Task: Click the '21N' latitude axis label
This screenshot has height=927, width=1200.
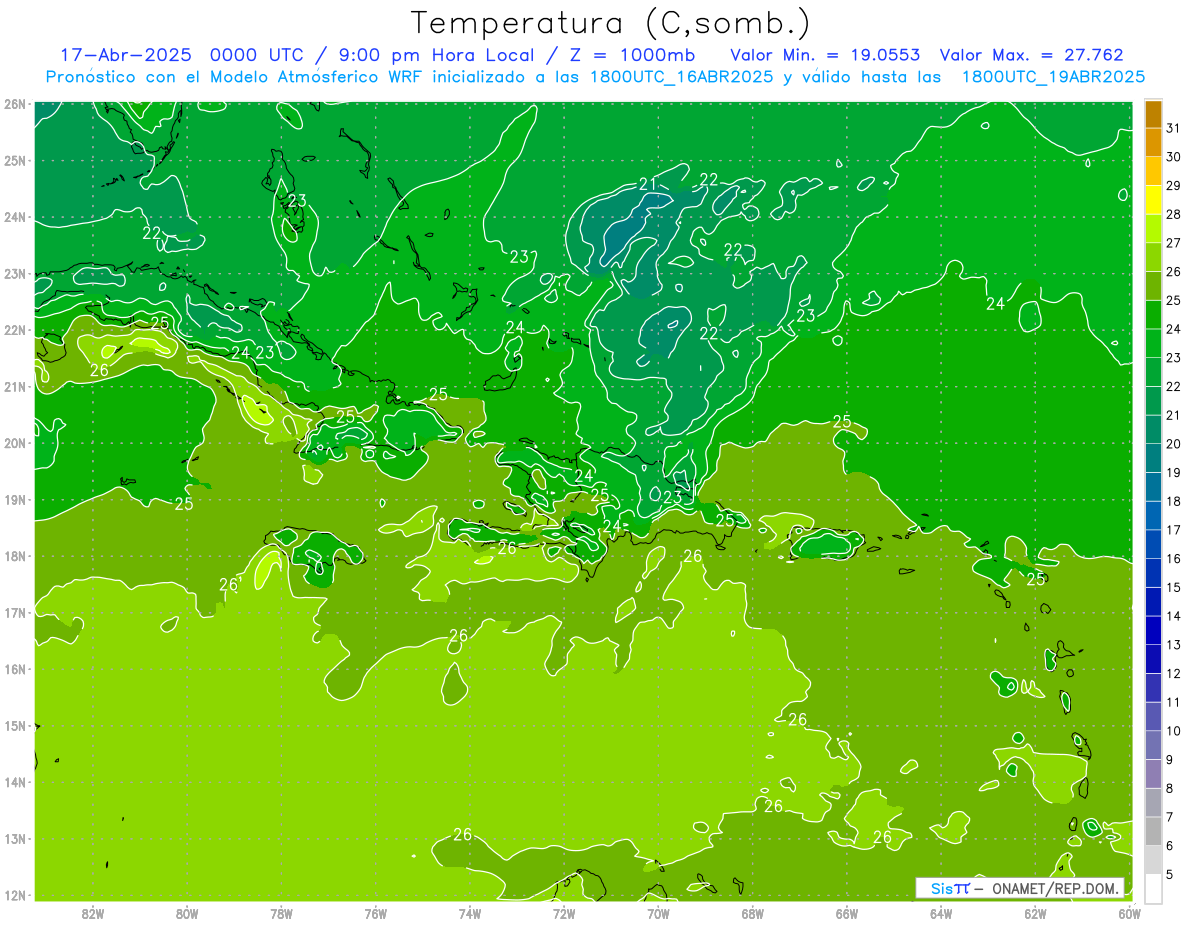Action: click(15, 387)
